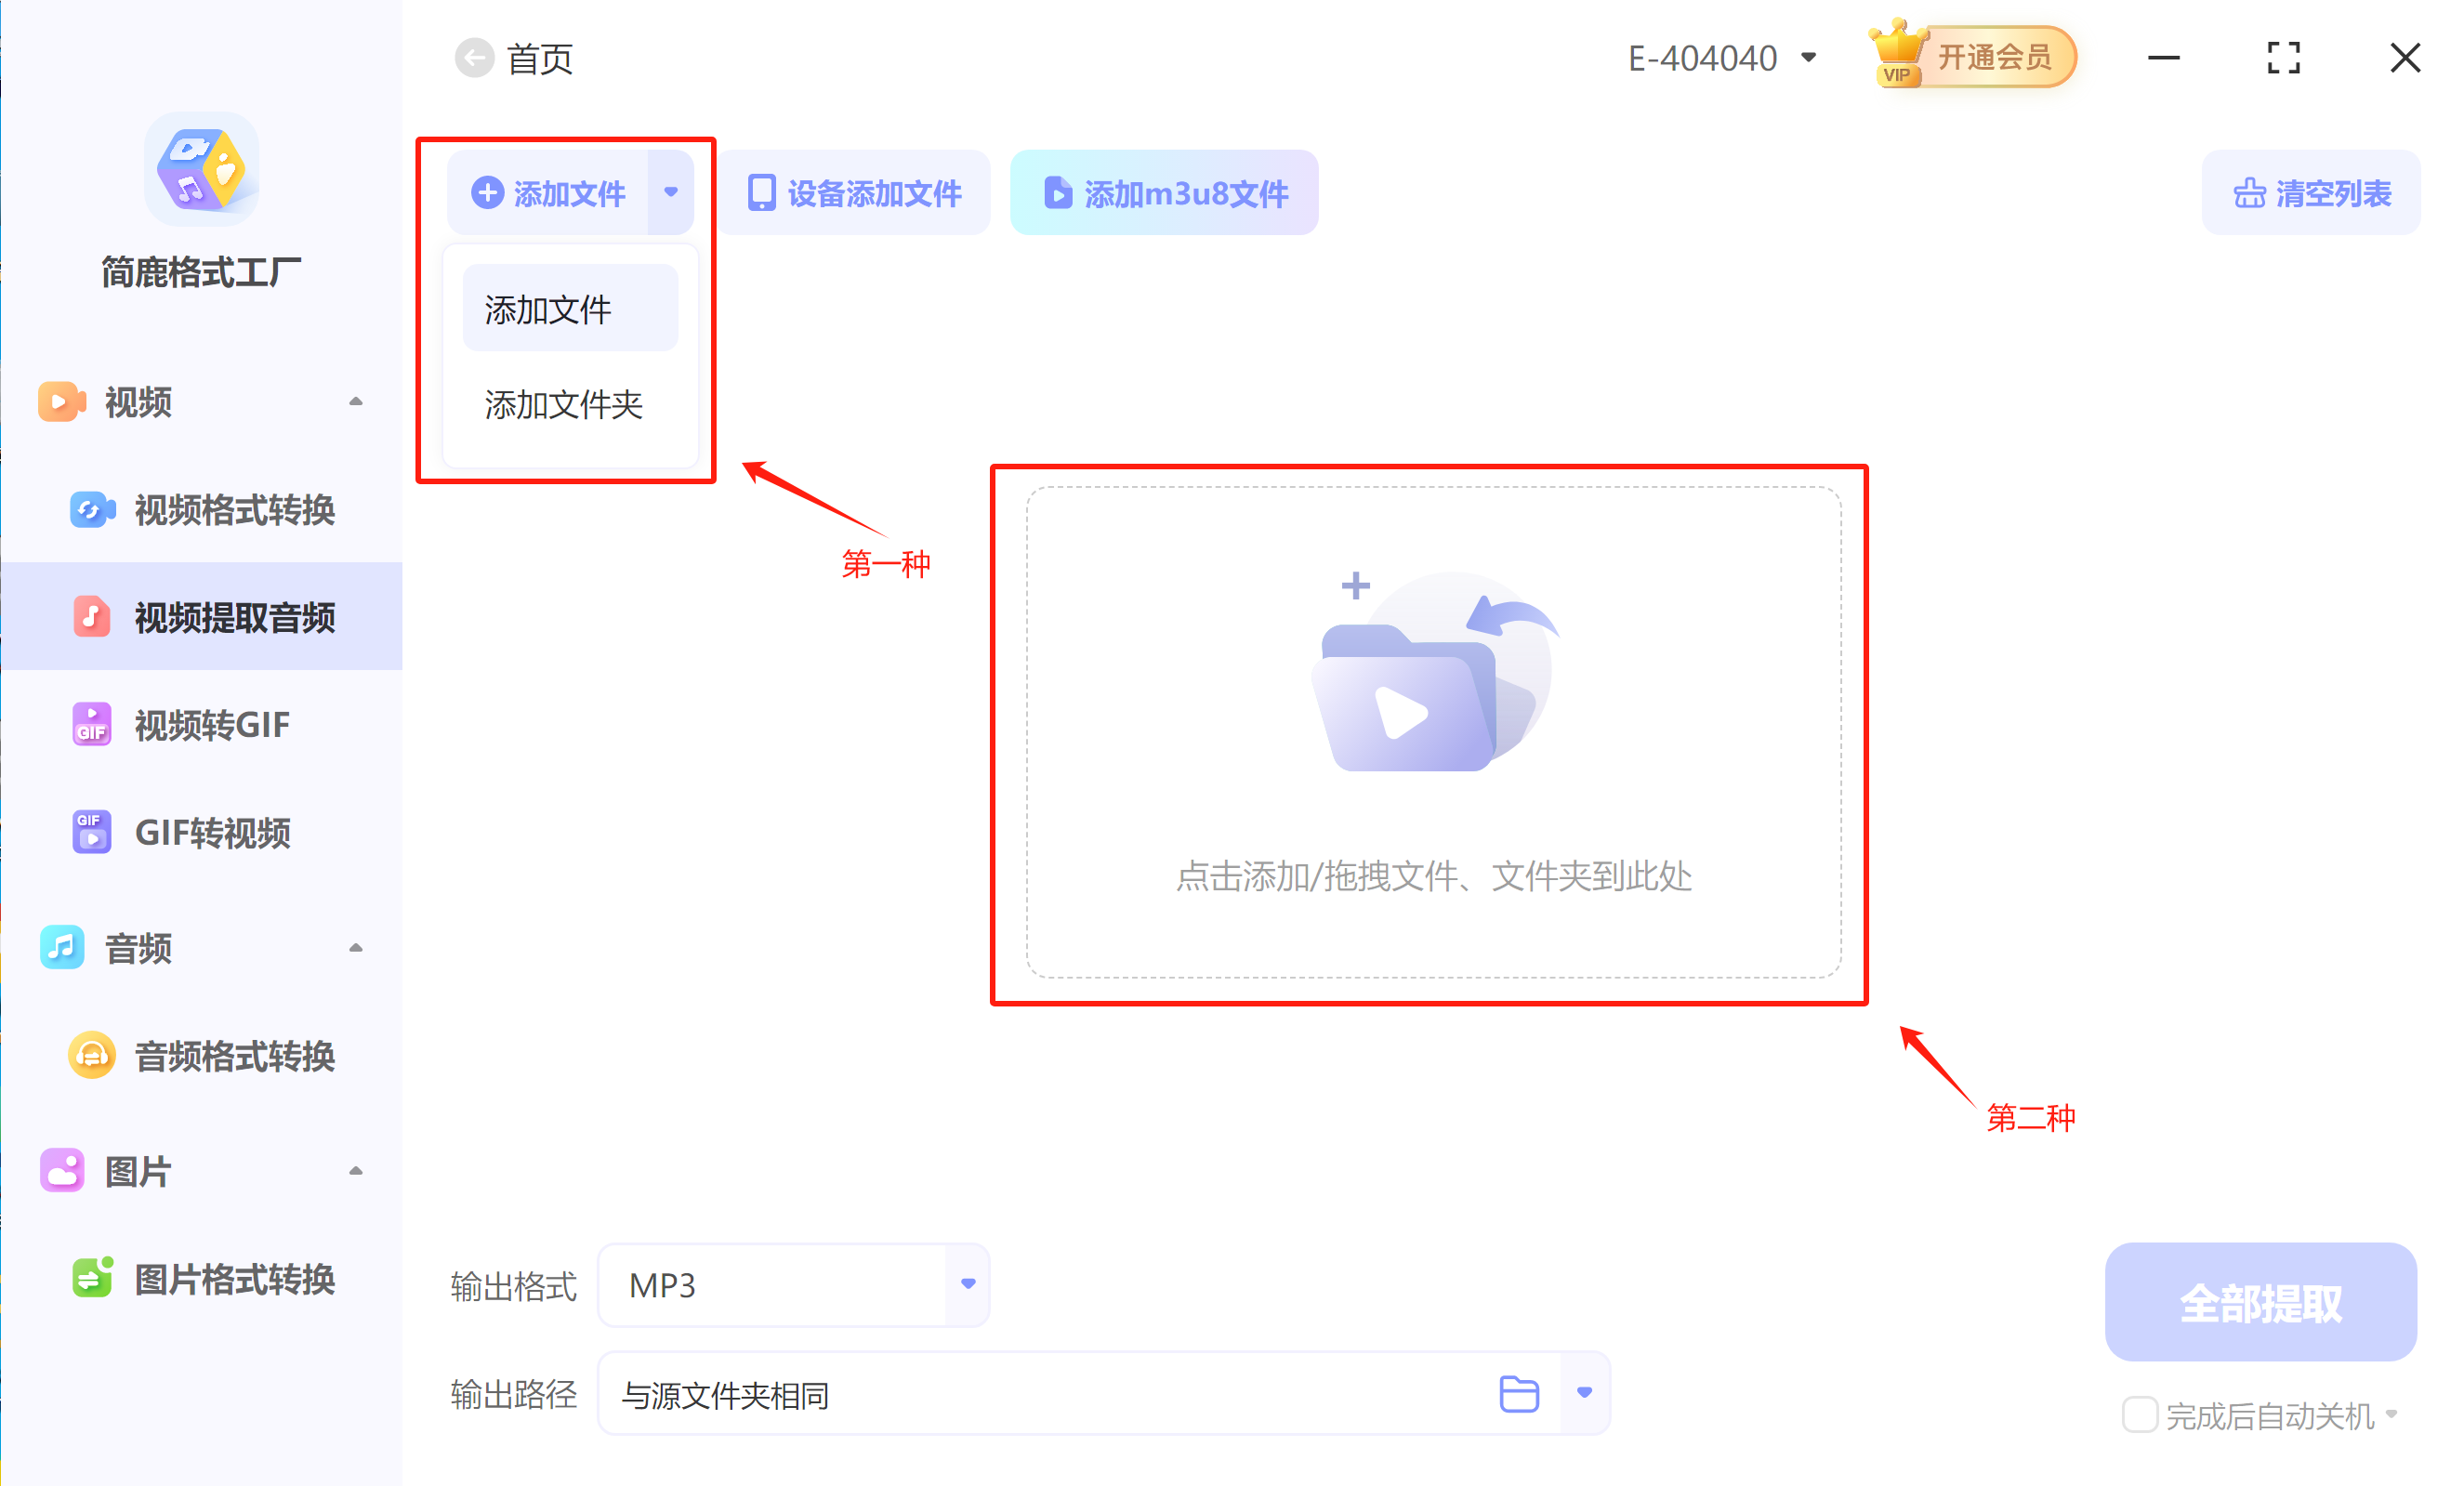Click the 简鹿格式工厂 app logo

202,169
